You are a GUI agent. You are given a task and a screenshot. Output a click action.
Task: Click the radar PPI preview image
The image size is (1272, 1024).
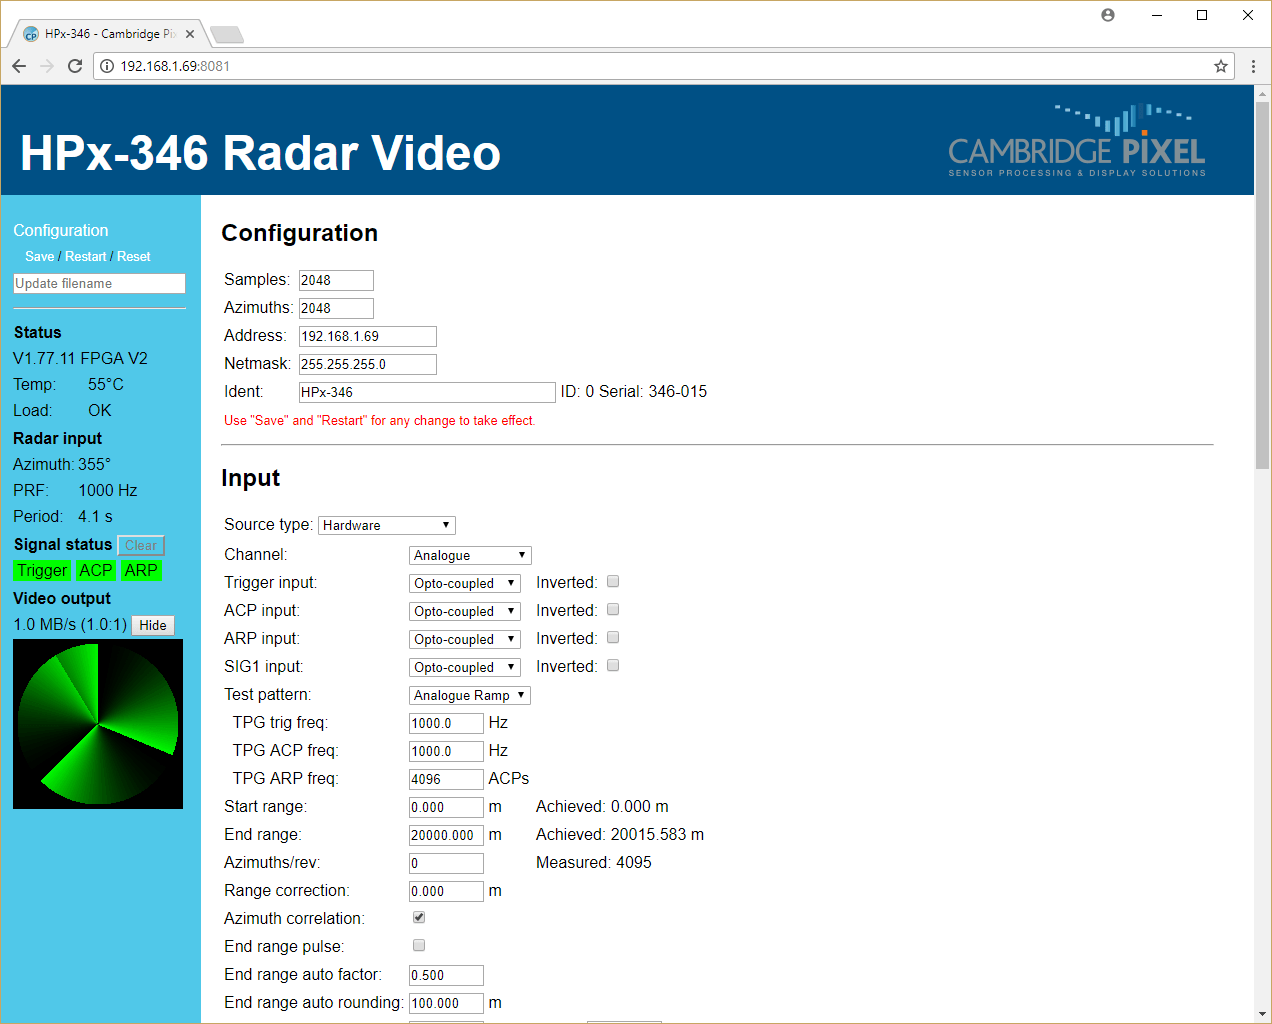point(97,723)
